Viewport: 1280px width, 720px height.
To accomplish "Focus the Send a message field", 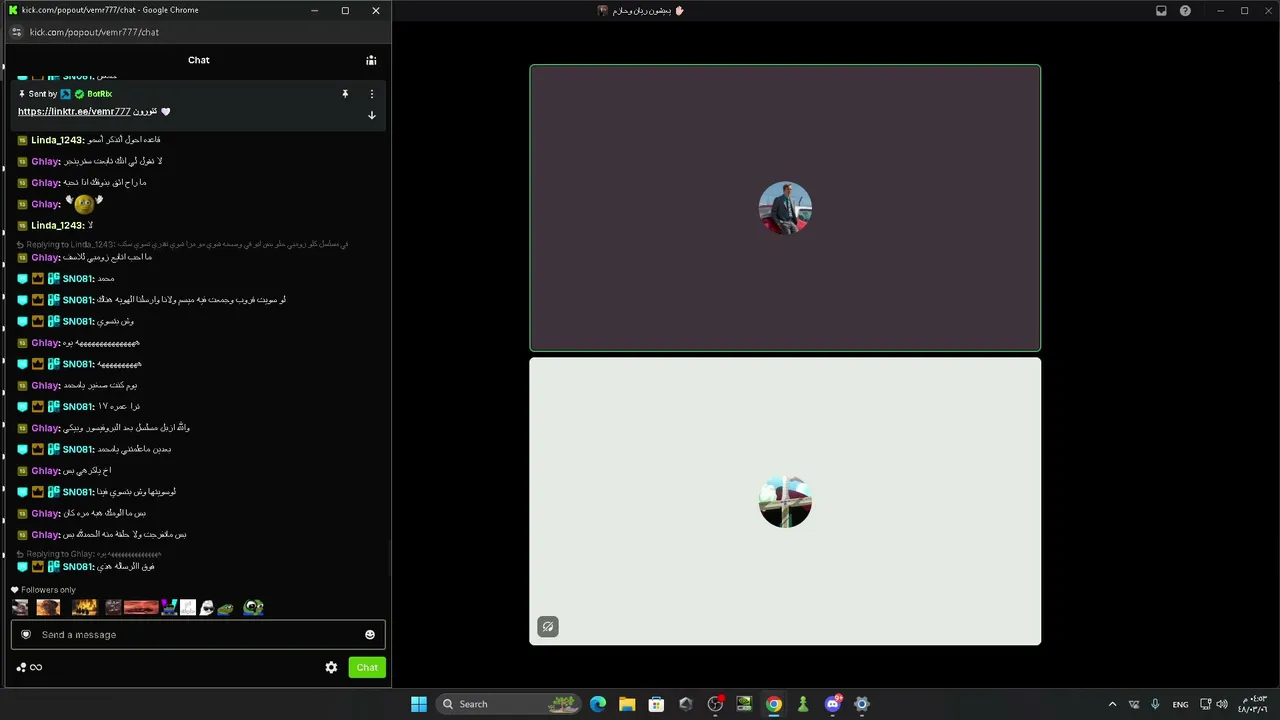I will 198,635.
